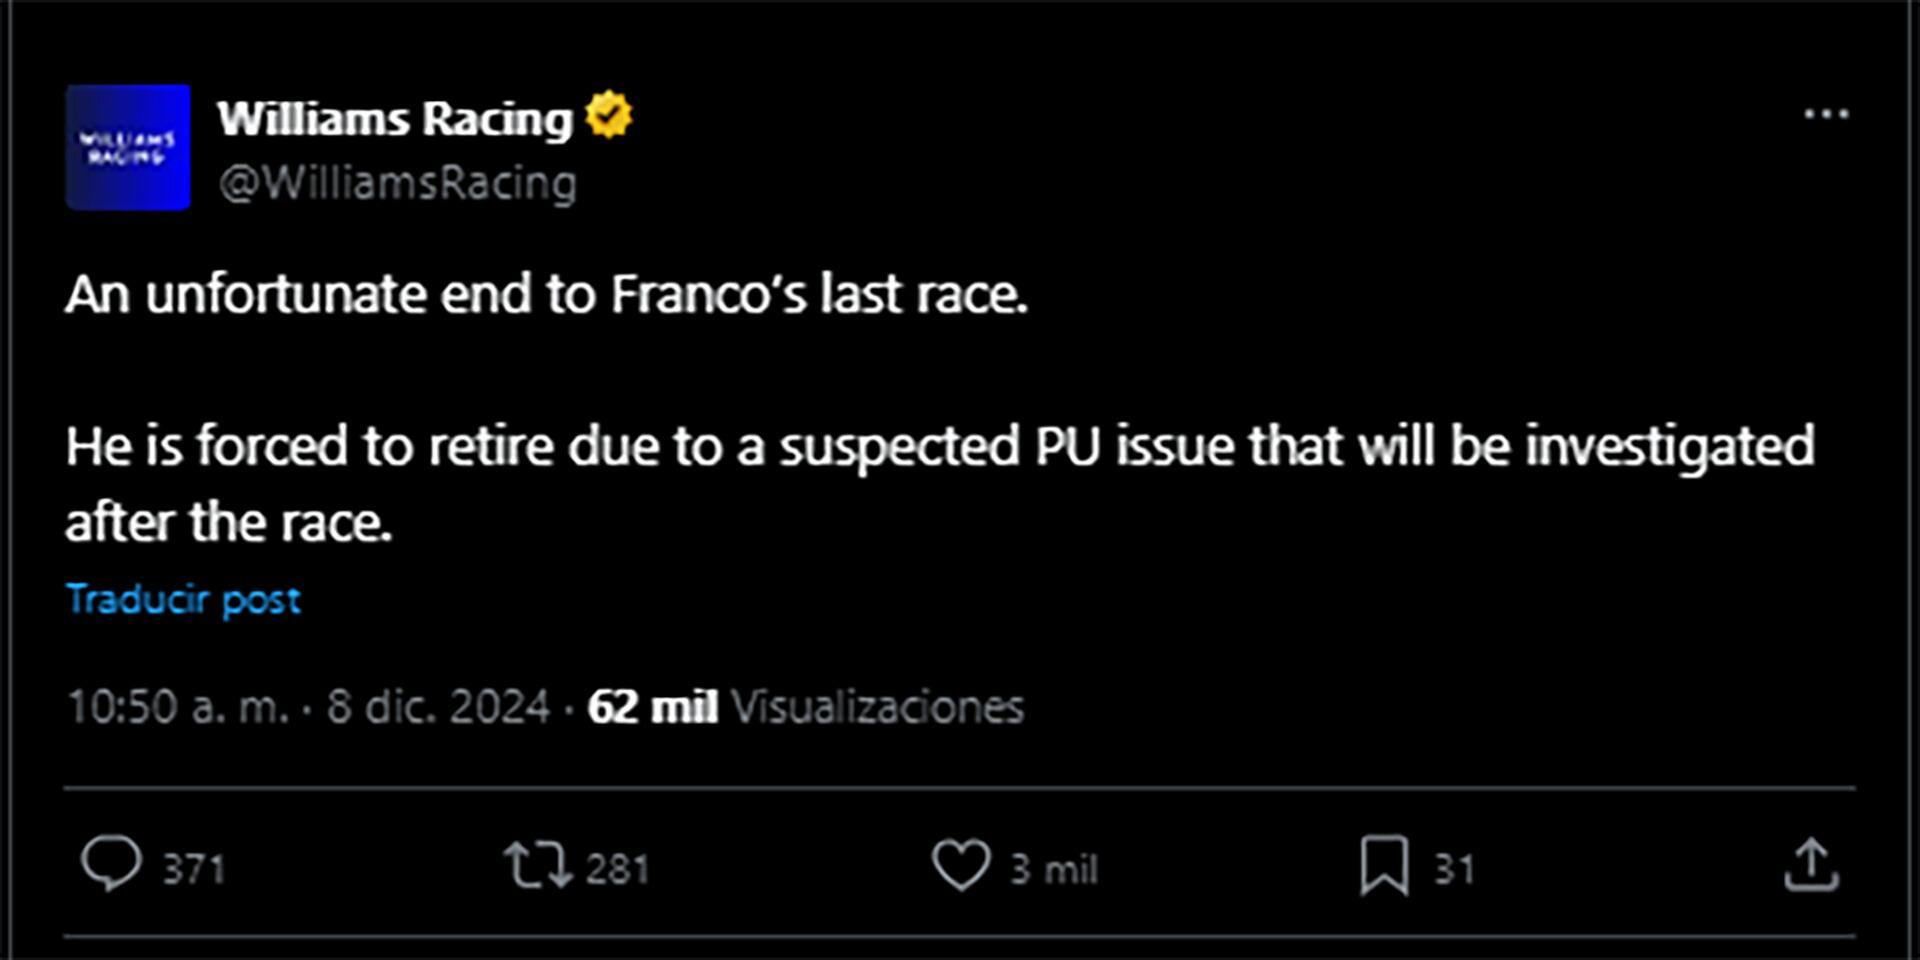Screen dimensions: 1920x960
Task: Click the "An unfortunate end" tweet sentence
Action: pyautogui.click(x=546, y=295)
